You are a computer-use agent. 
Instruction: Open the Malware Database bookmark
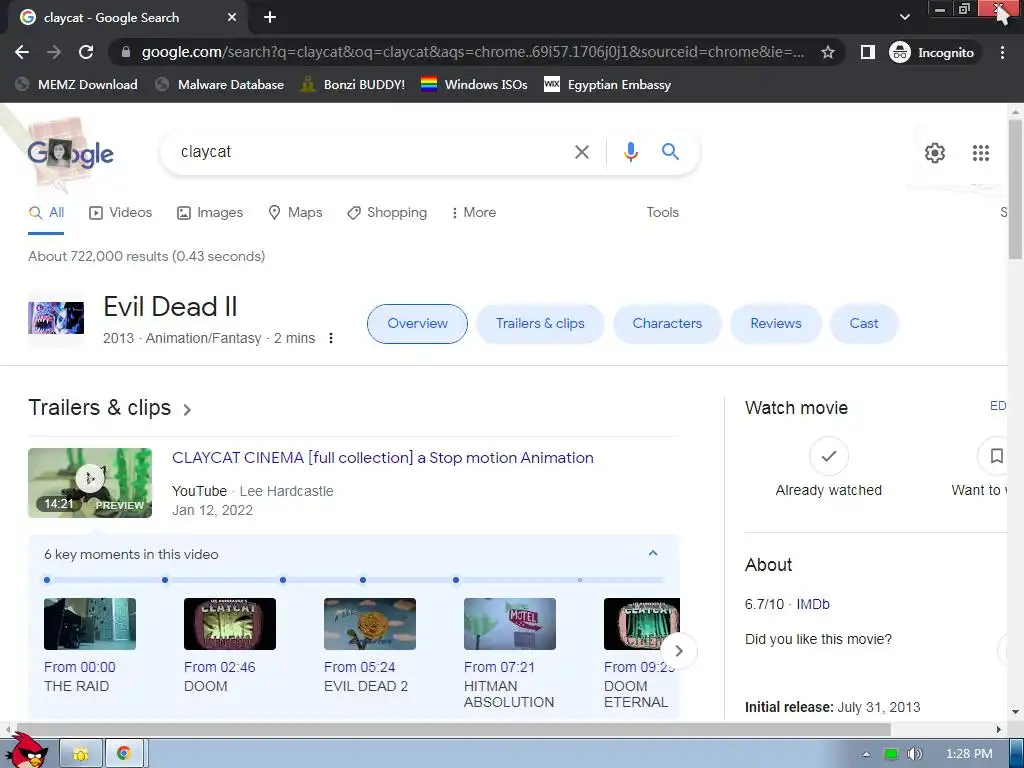click(x=219, y=84)
